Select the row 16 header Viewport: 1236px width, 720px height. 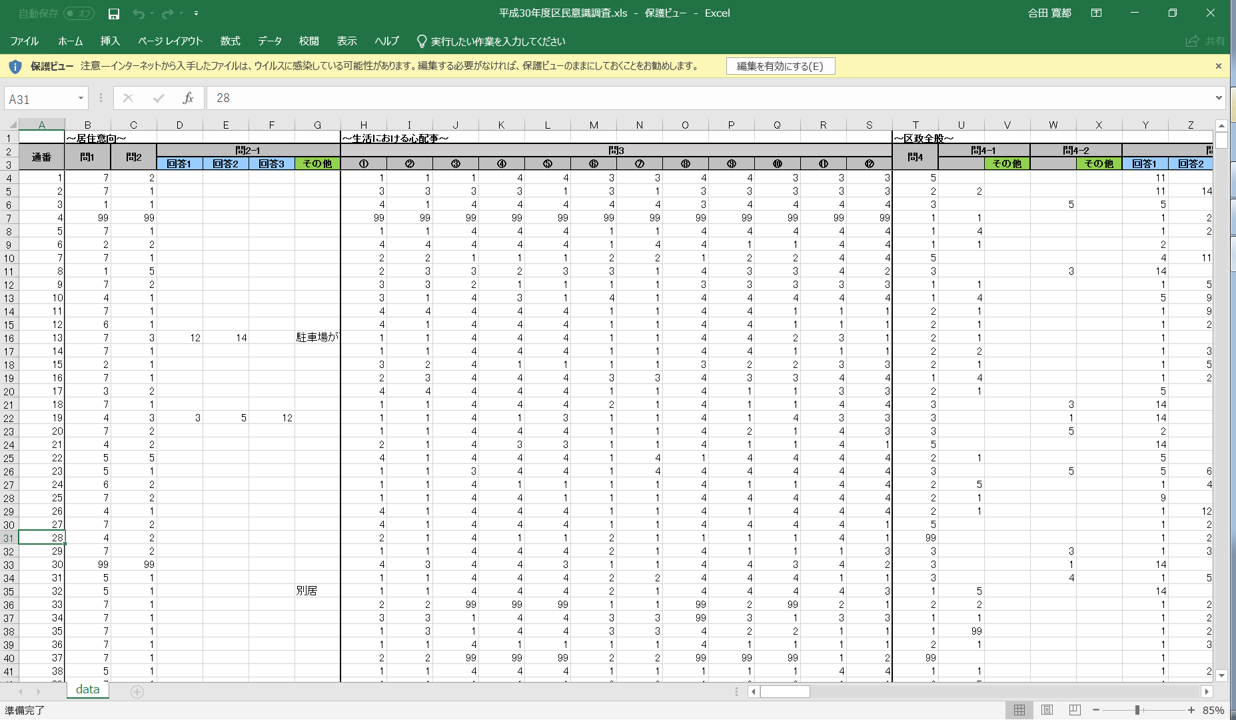point(9,338)
